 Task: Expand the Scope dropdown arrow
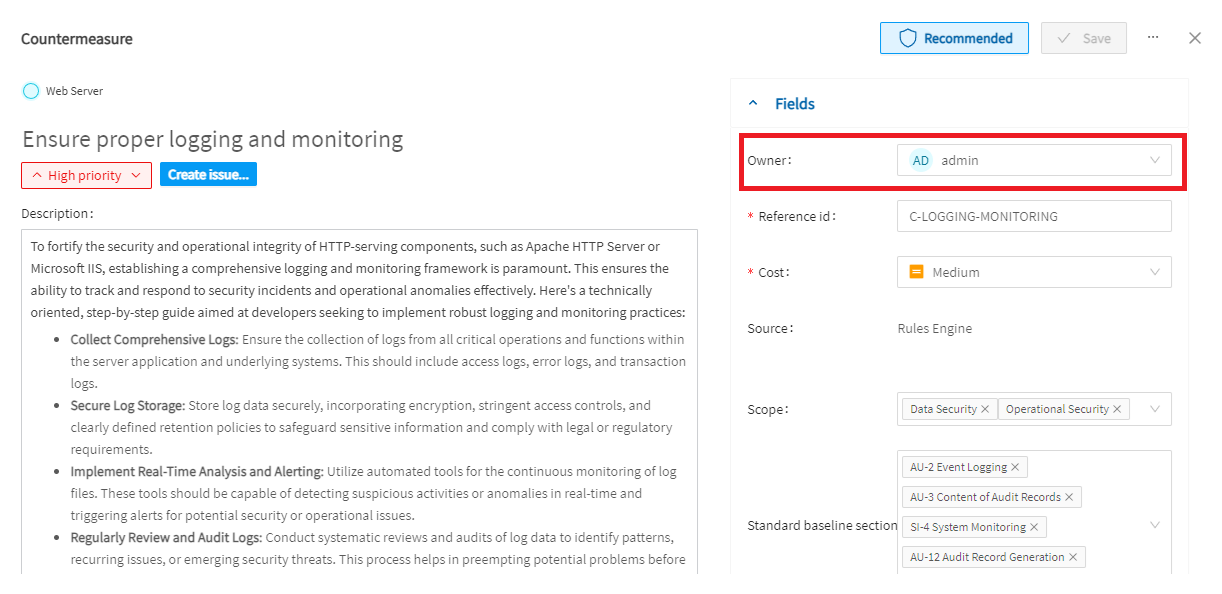click(1155, 409)
